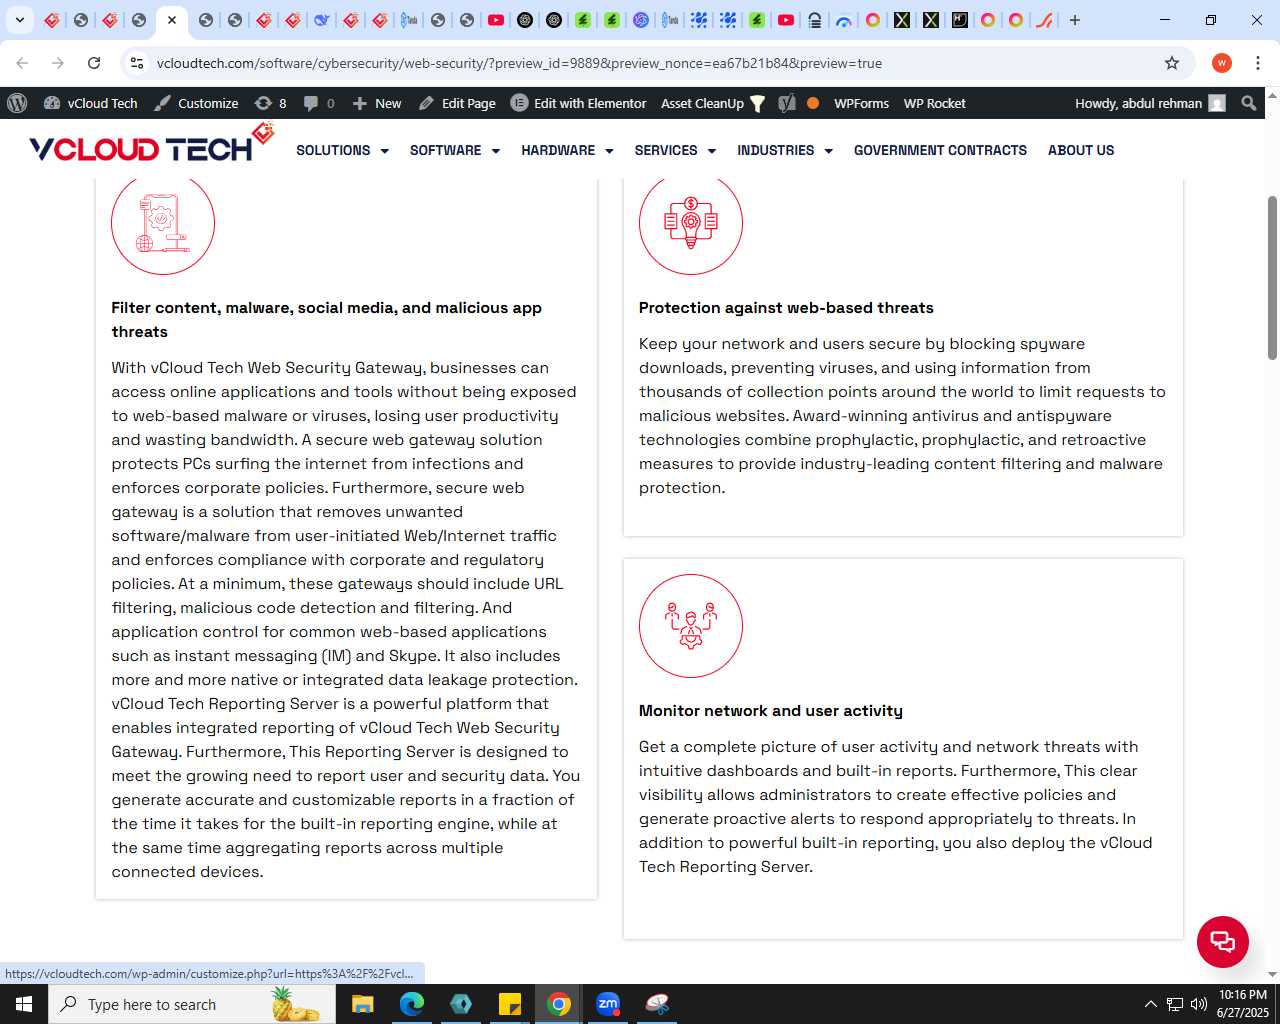
Task: Click the people icon above Monitor network activity
Action: coord(691,626)
